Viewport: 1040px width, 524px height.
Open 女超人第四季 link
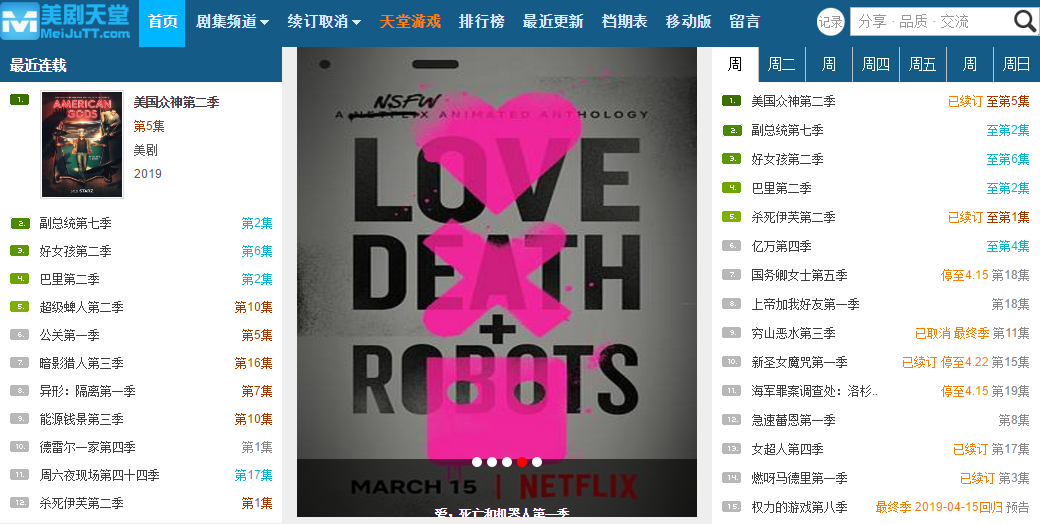pyautogui.click(x=787, y=449)
